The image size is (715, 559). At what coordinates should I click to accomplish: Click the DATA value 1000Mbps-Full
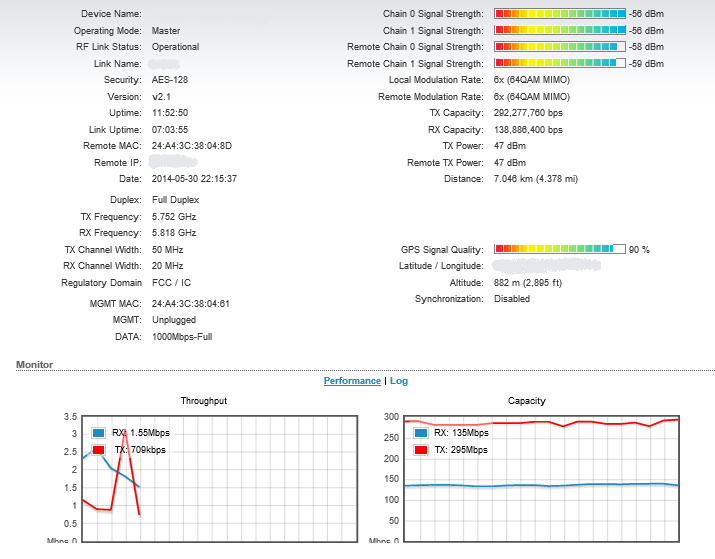182,337
